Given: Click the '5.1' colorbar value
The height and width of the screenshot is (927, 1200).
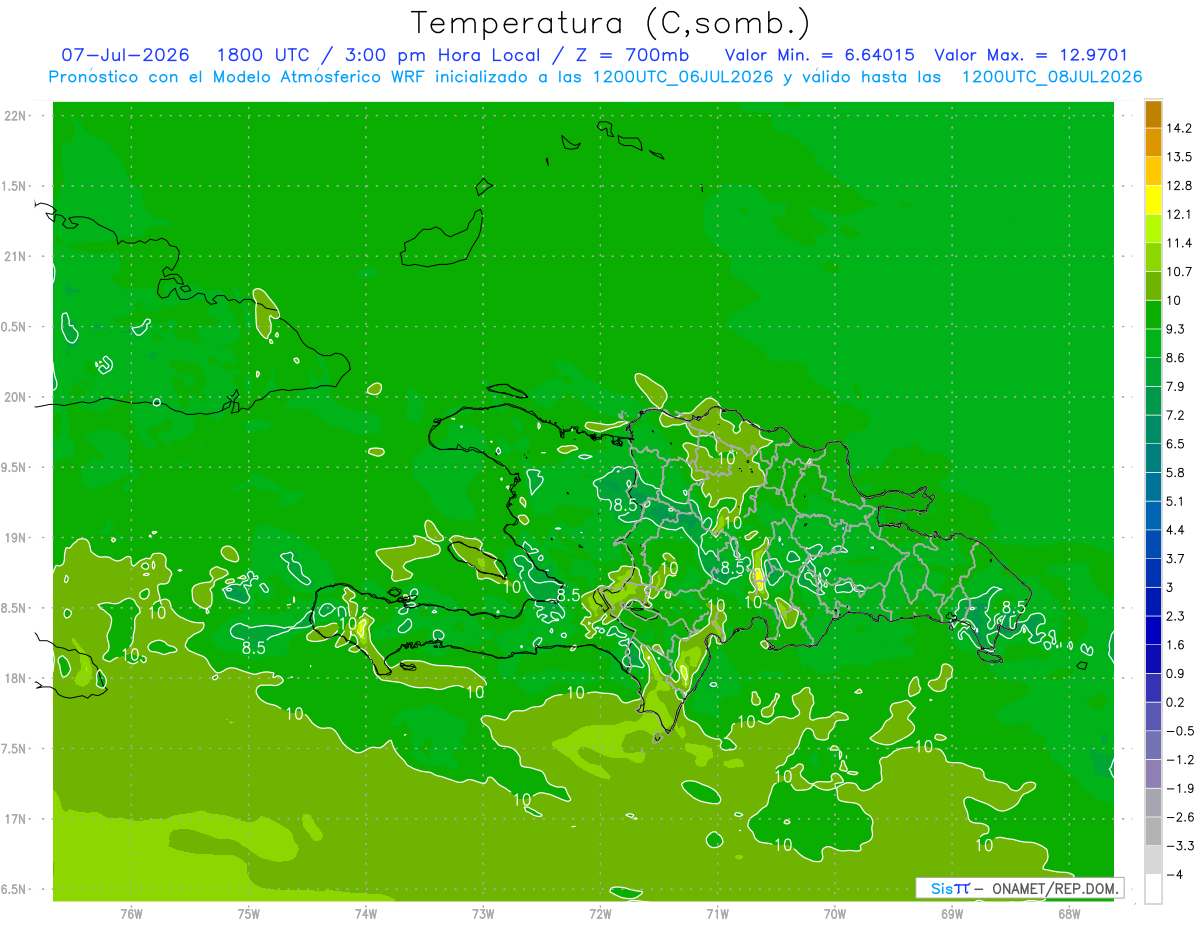Looking at the screenshot, I should click(1176, 501).
